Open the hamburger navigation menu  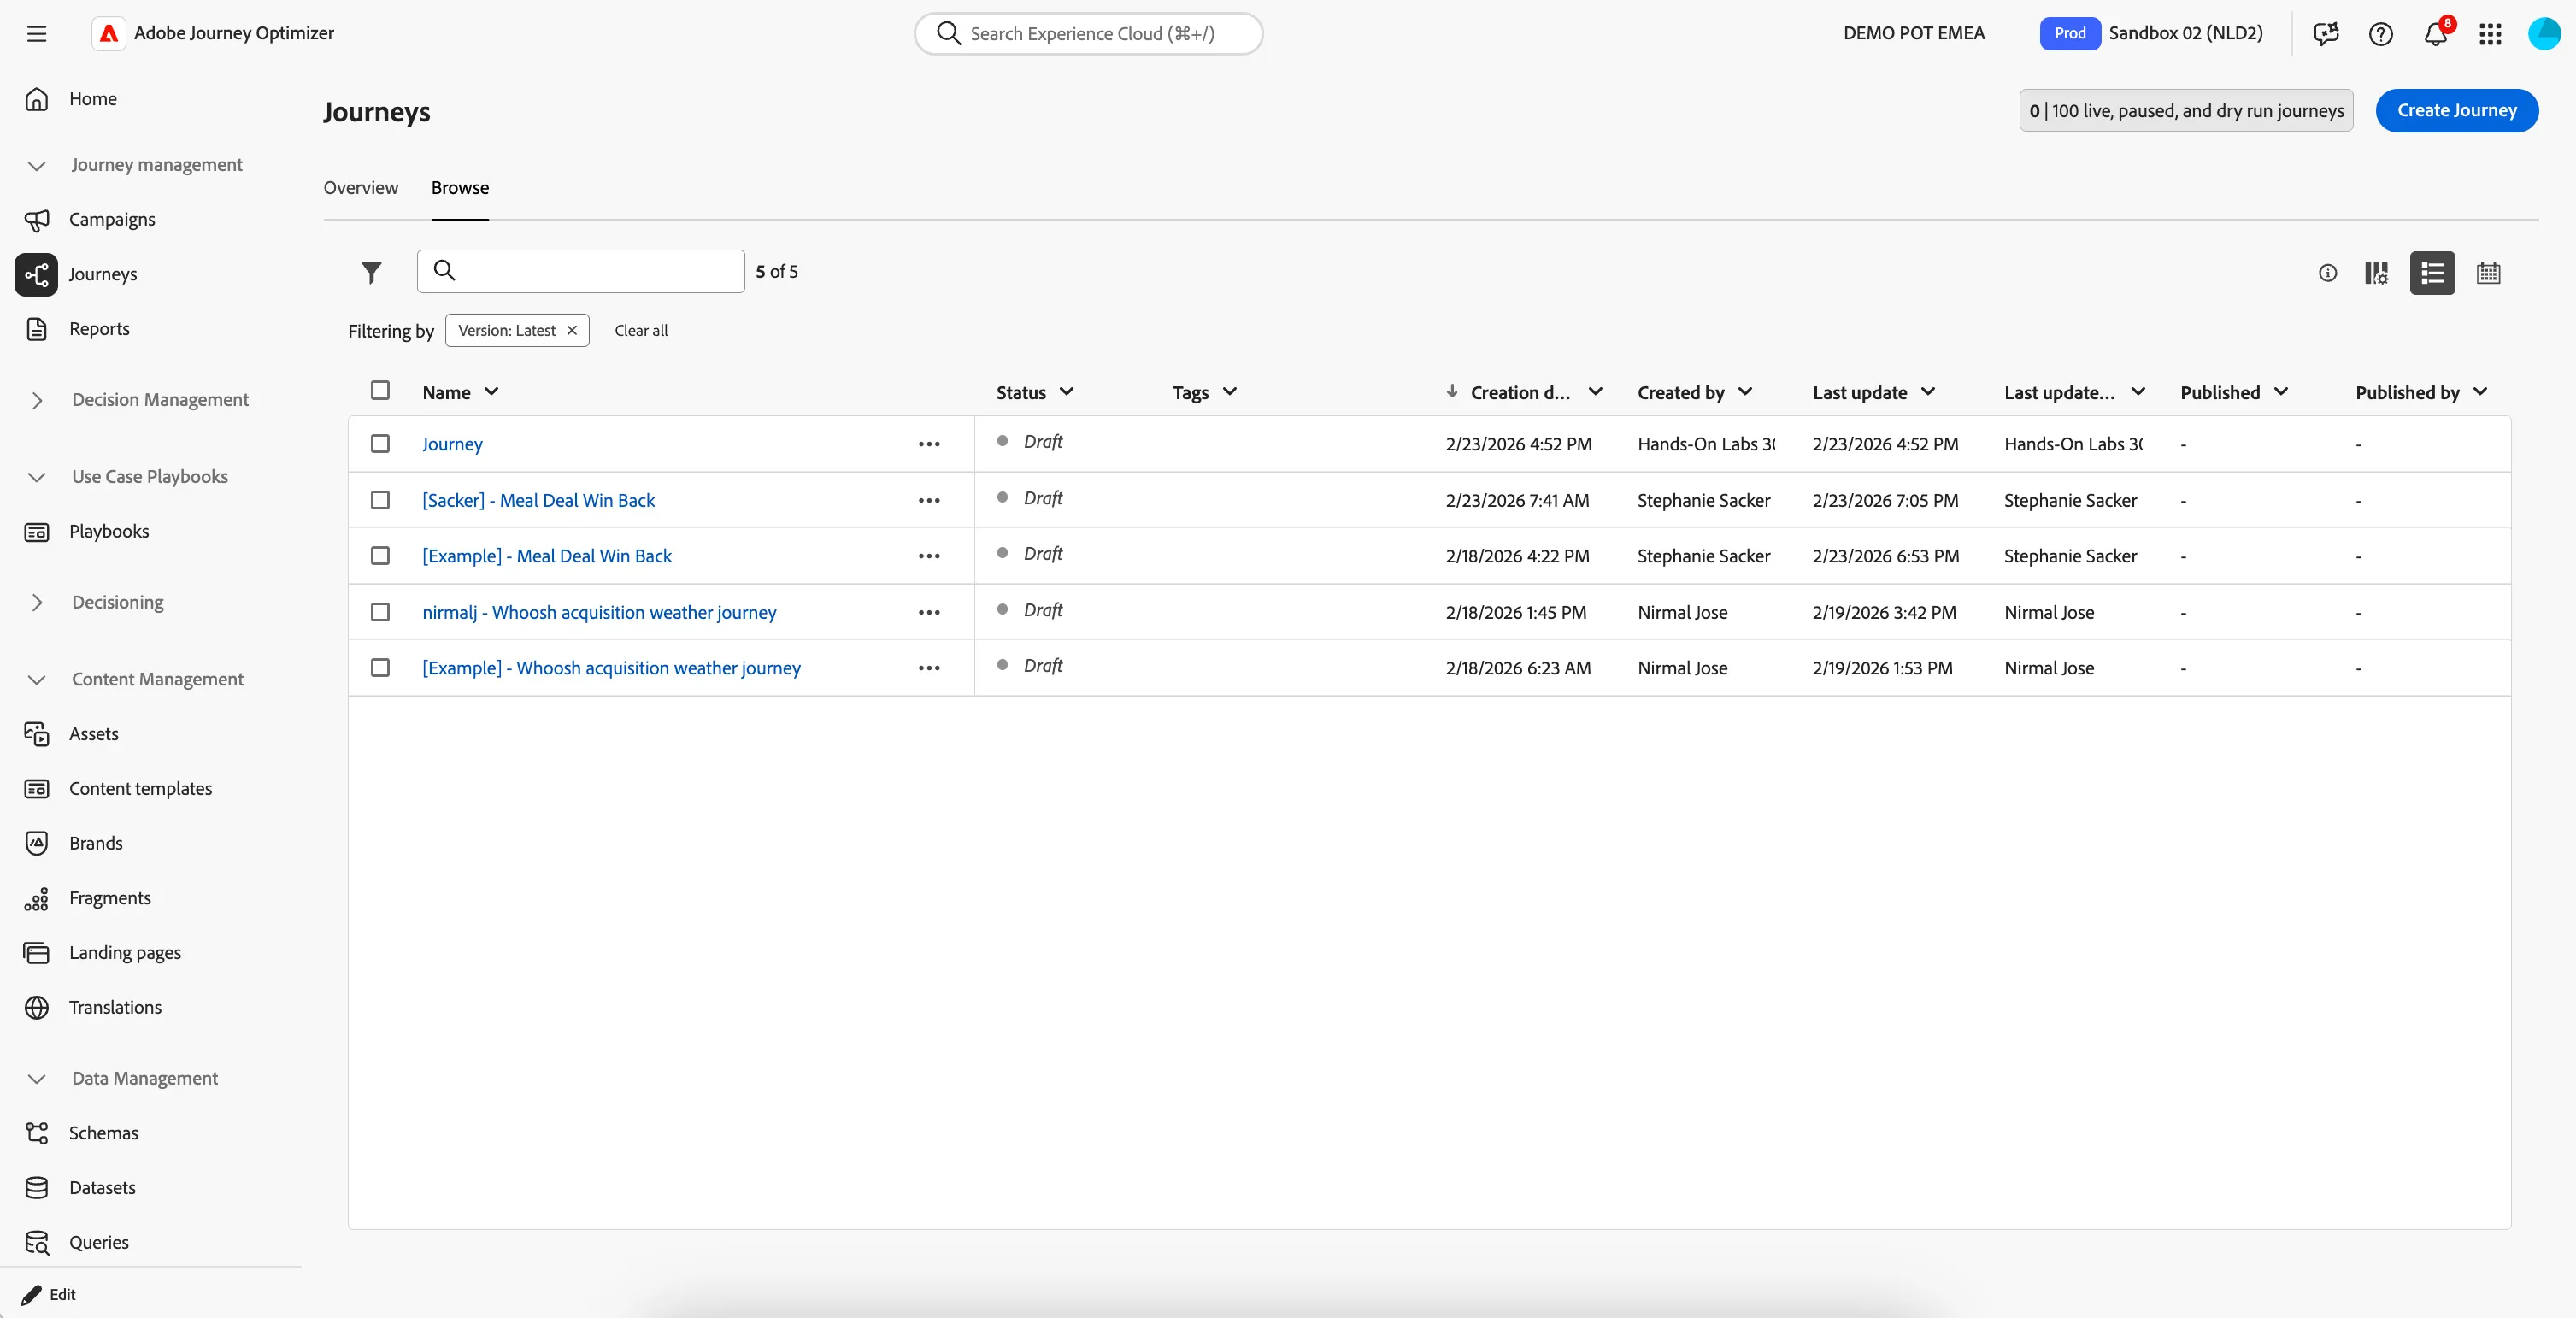[x=37, y=34]
